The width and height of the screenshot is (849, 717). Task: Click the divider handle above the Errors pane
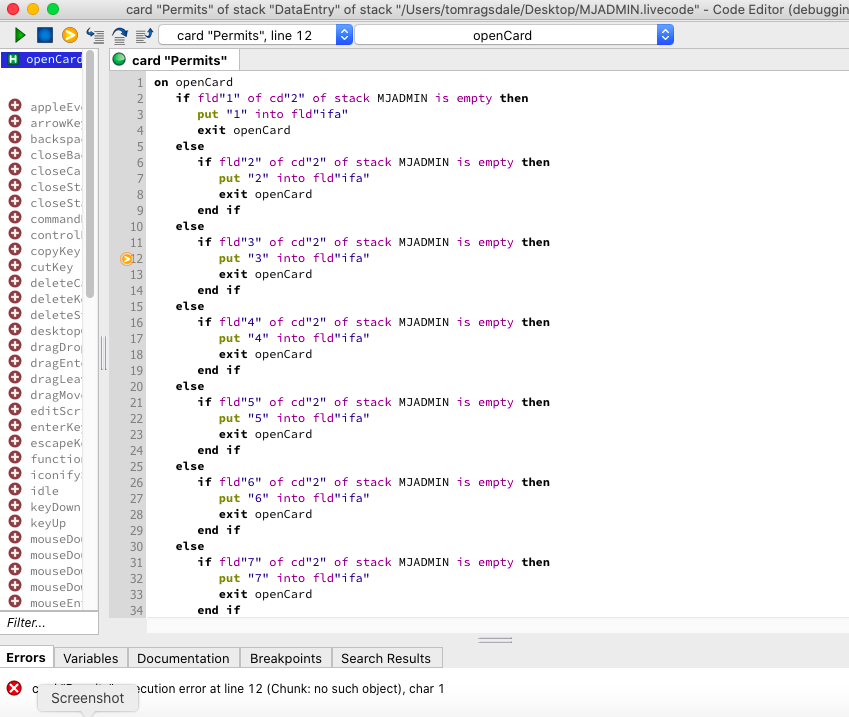496,640
